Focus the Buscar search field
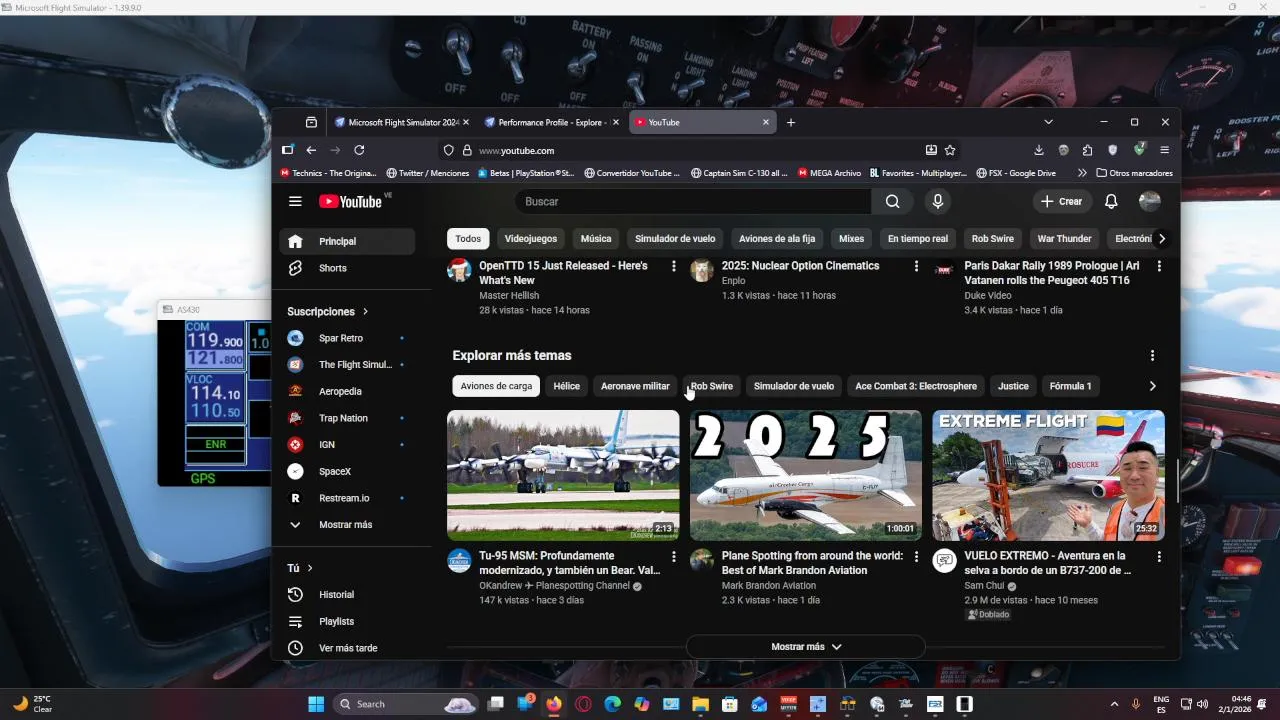The image size is (1280, 720). (694, 201)
